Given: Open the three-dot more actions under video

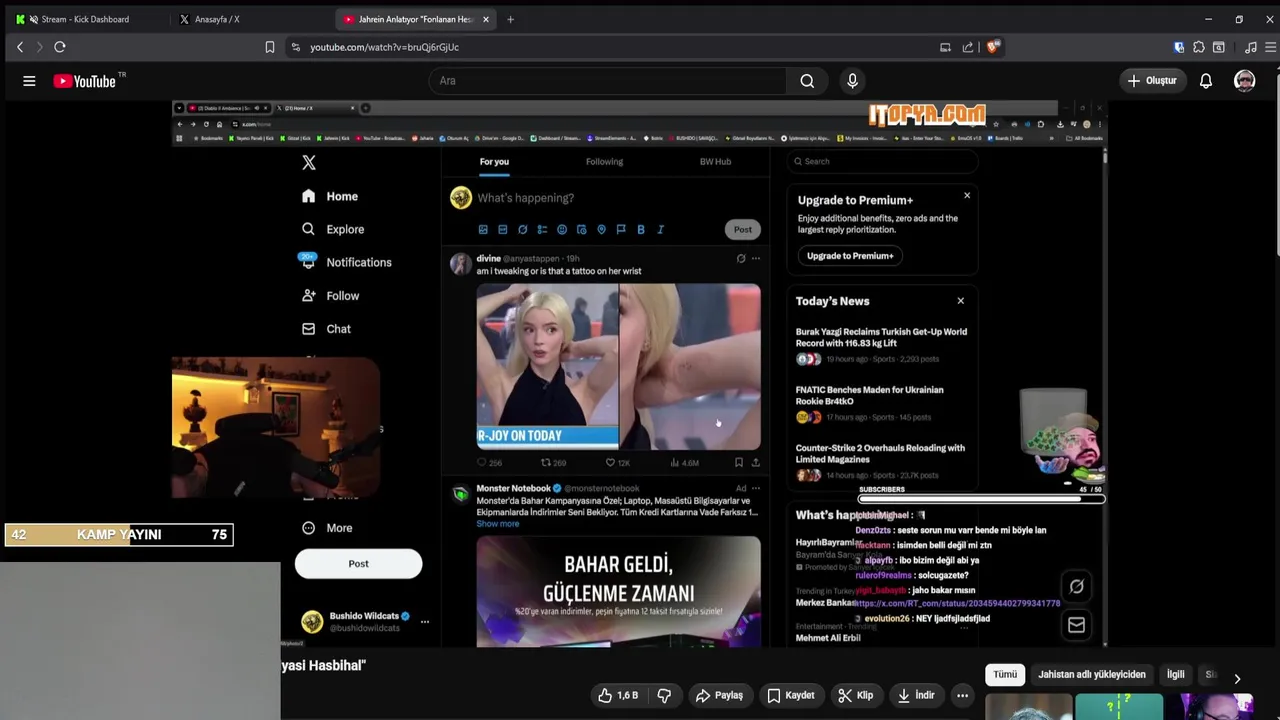Looking at the screenshot, I should [x=962, y=695].
